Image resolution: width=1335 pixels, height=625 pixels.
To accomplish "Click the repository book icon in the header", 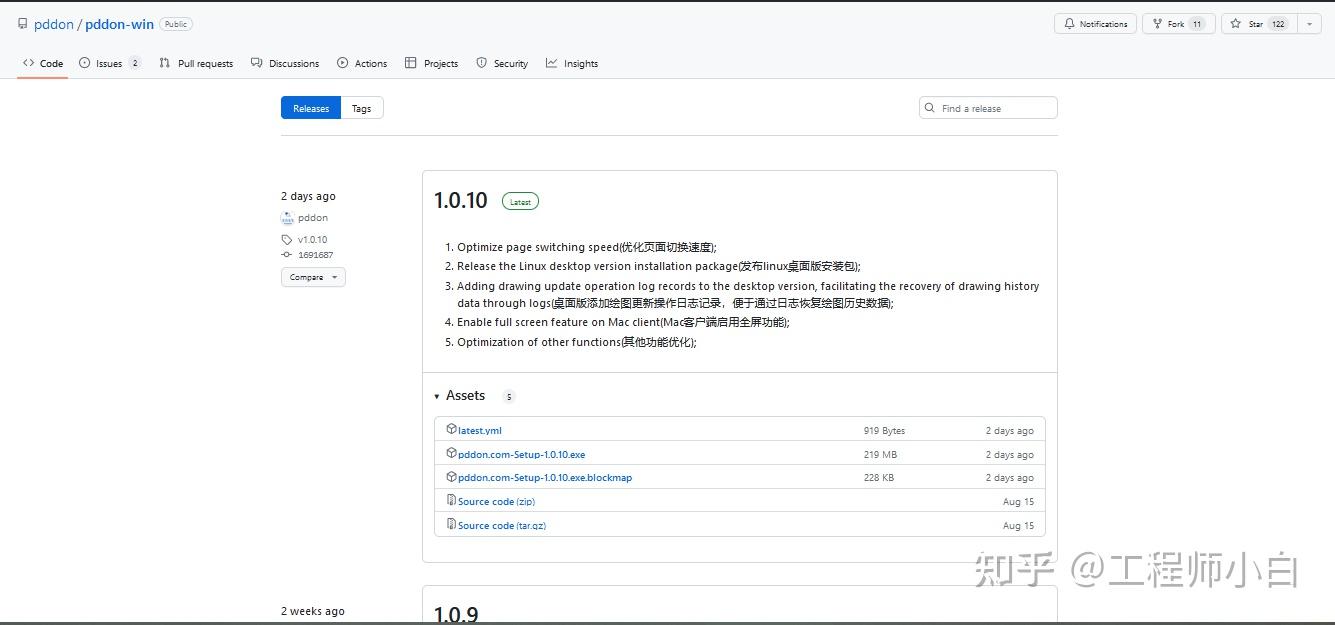I will 22,23.
